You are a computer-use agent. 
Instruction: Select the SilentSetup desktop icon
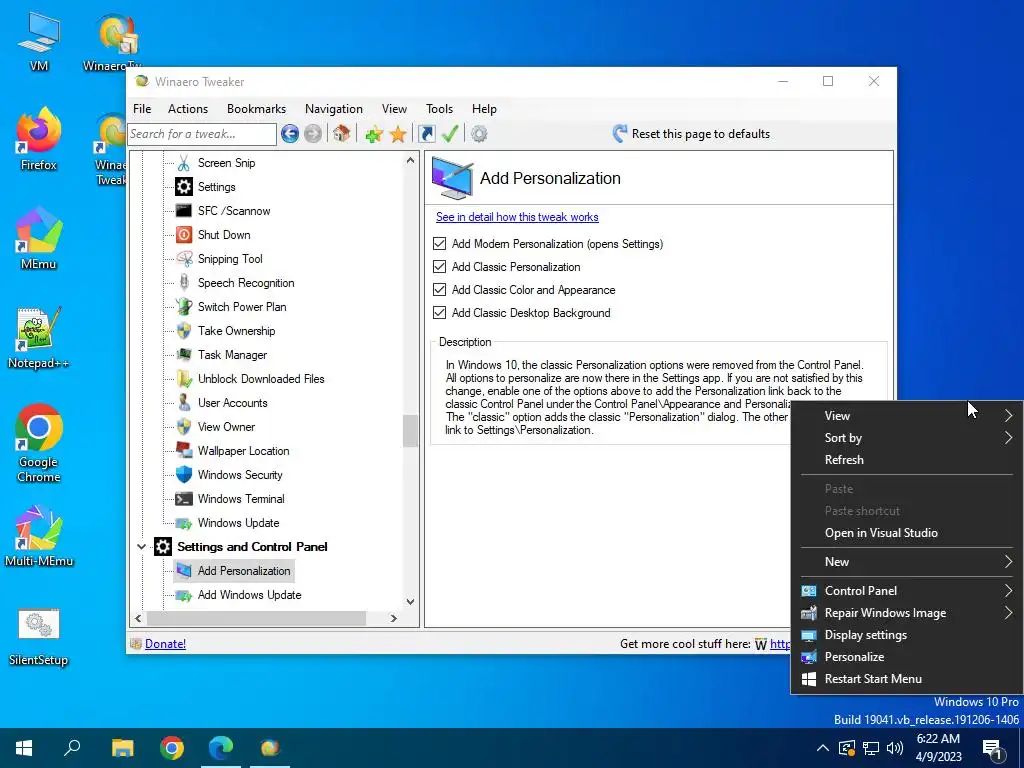(39, 637)
